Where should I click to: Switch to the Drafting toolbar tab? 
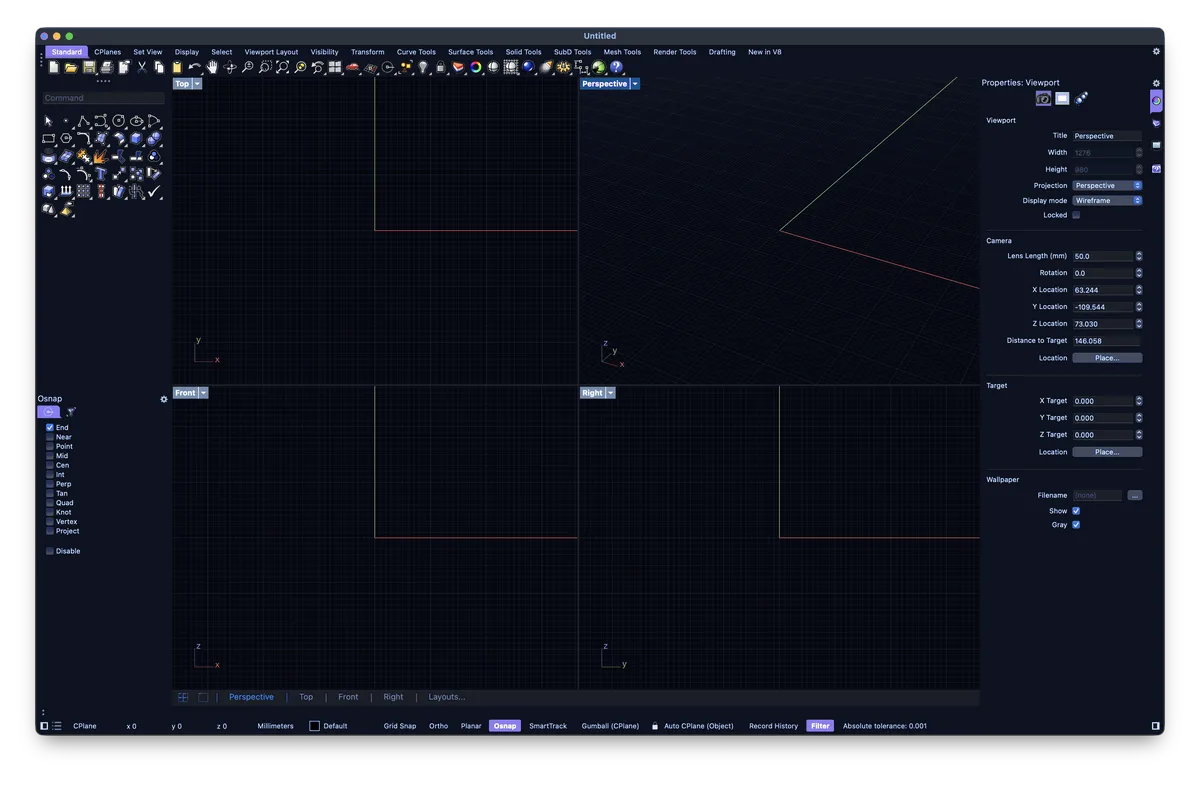pos(722,52)
